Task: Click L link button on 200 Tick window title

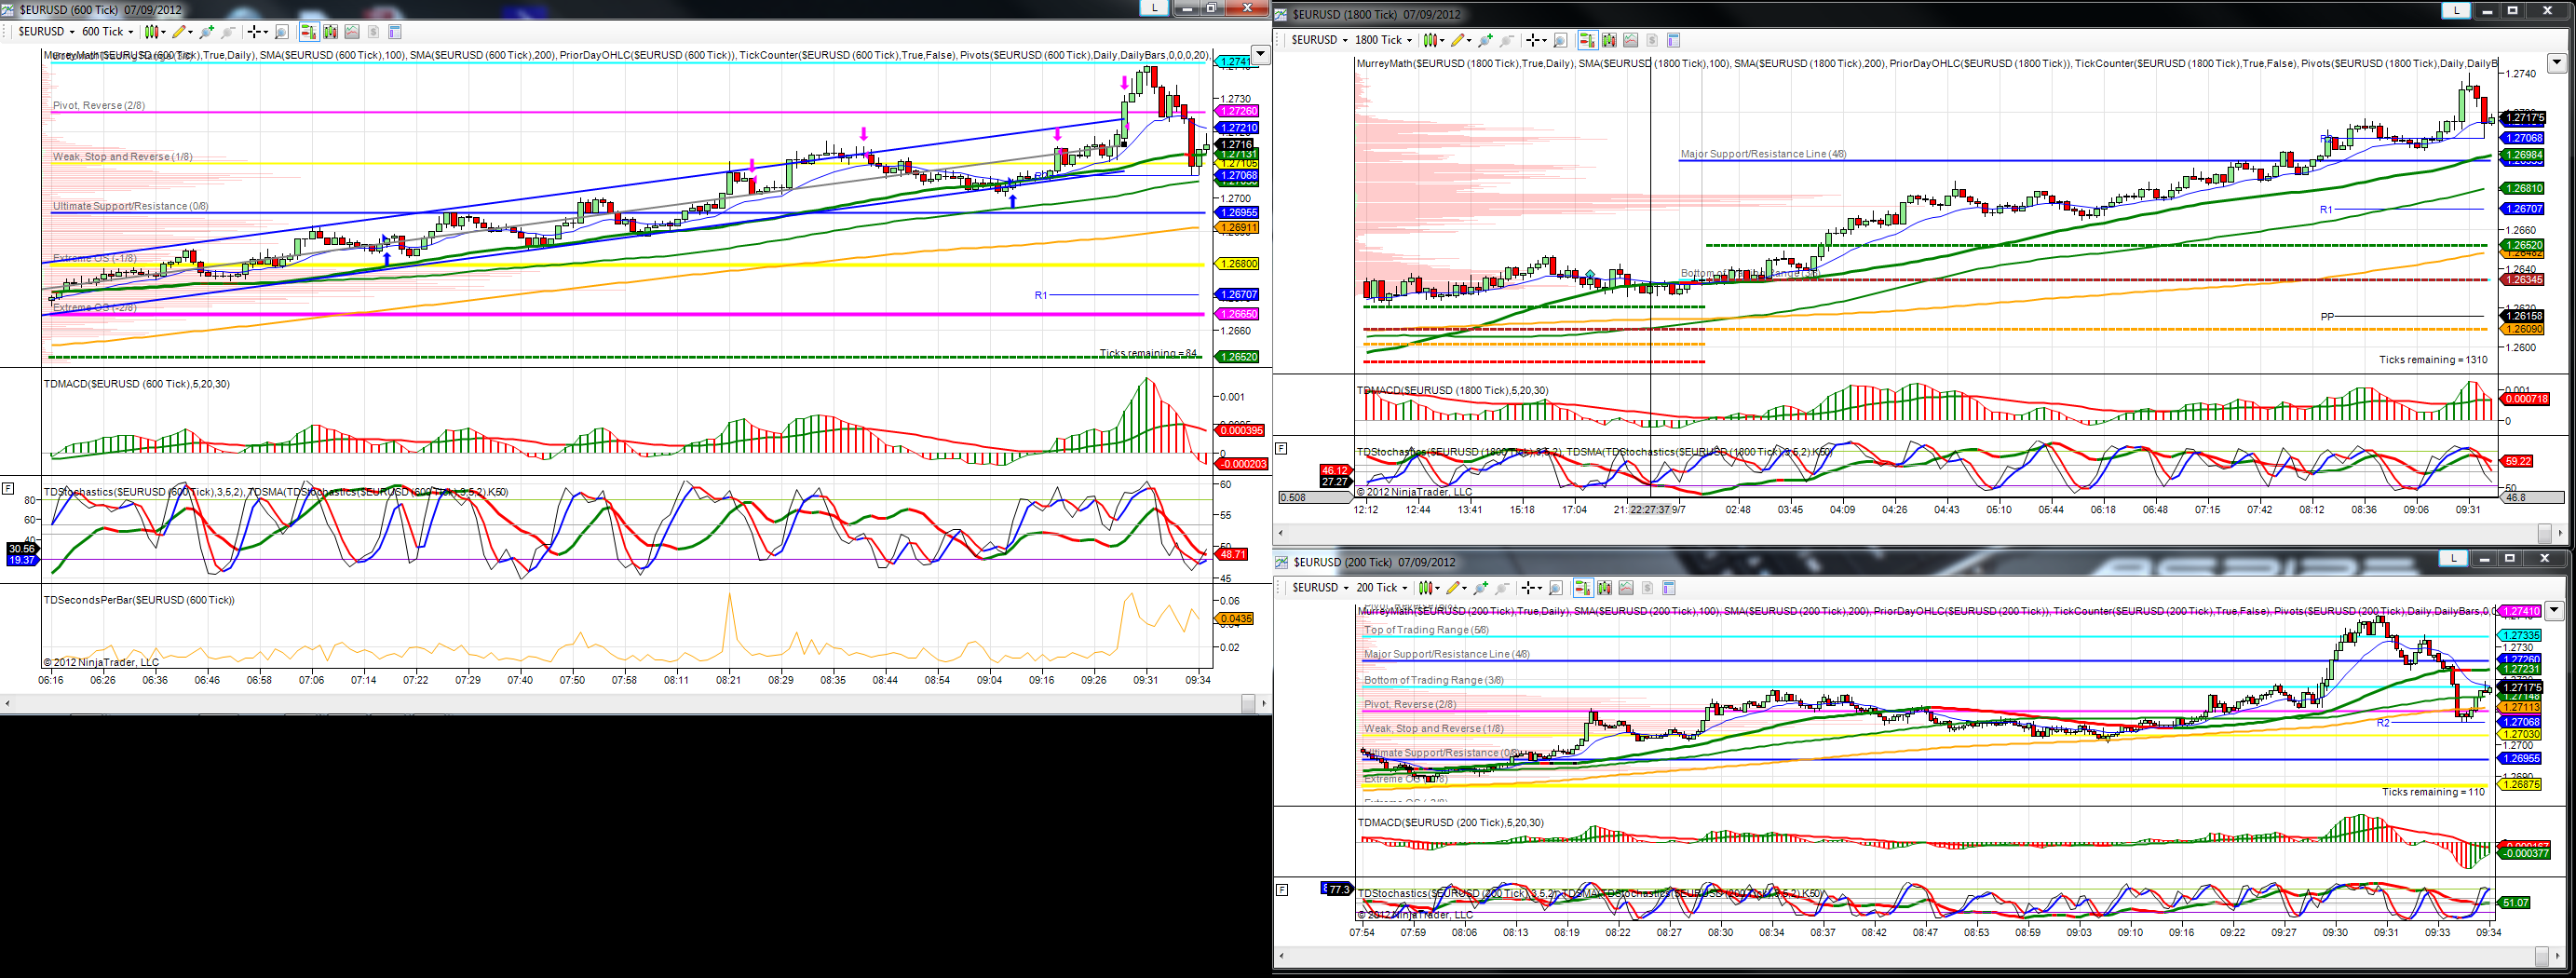Action: pos(2452,558)
